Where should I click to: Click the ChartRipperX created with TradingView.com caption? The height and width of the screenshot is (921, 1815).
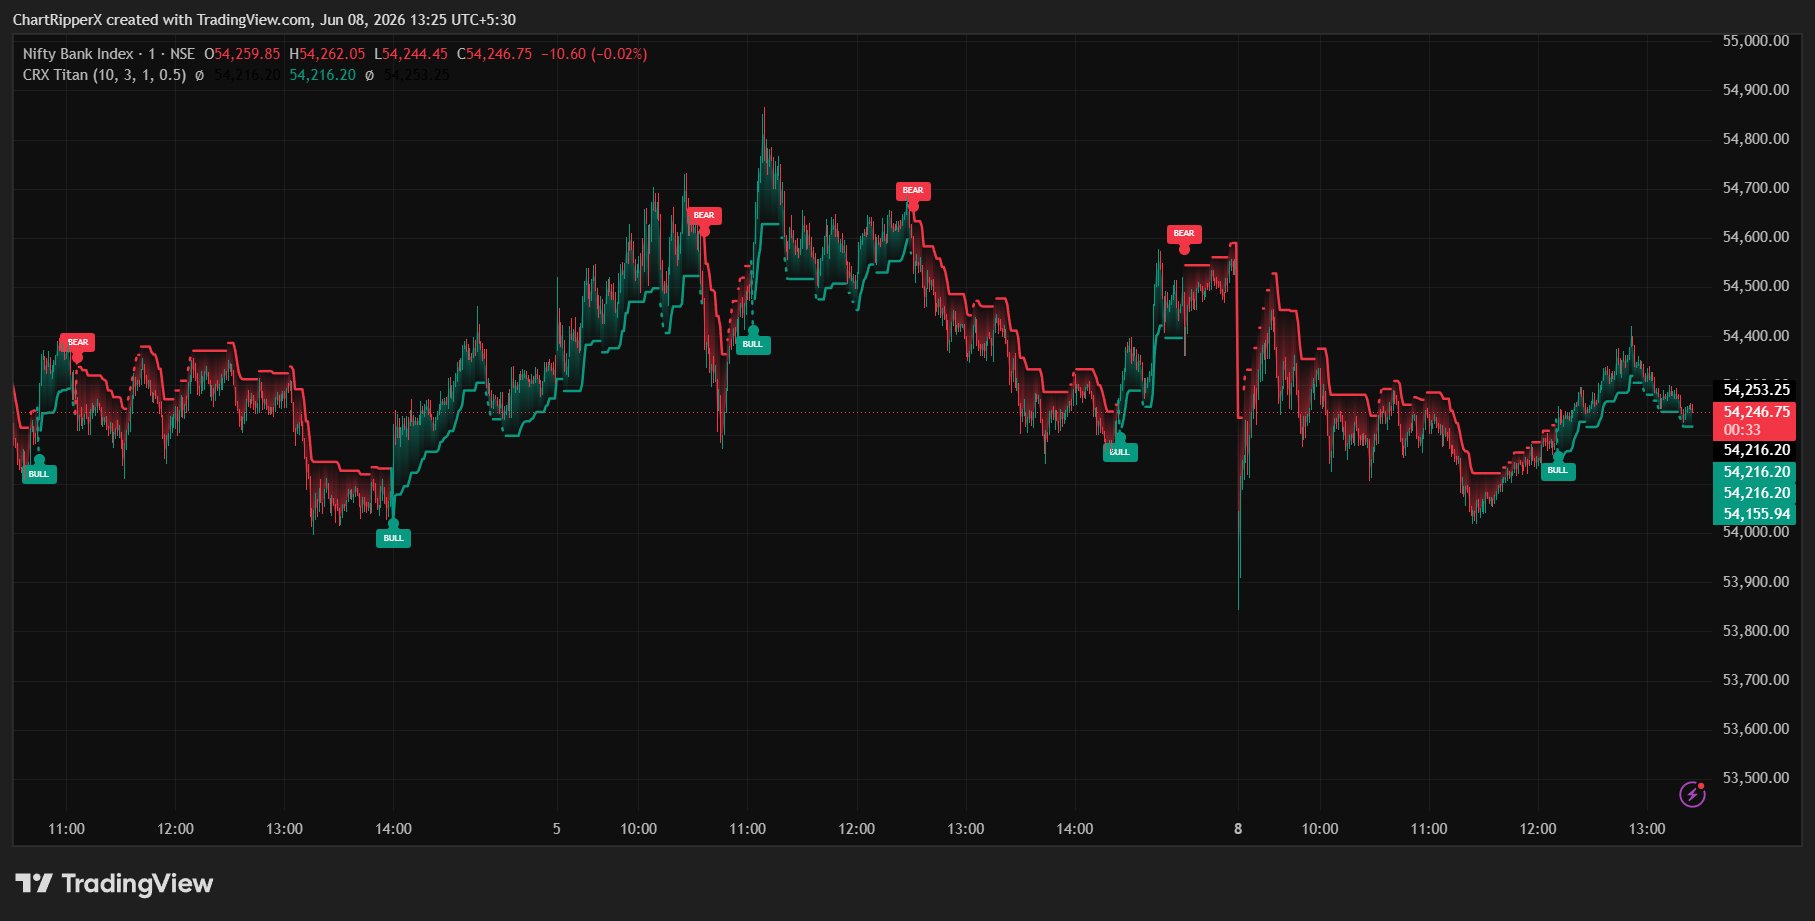click(x=264, y=20)
